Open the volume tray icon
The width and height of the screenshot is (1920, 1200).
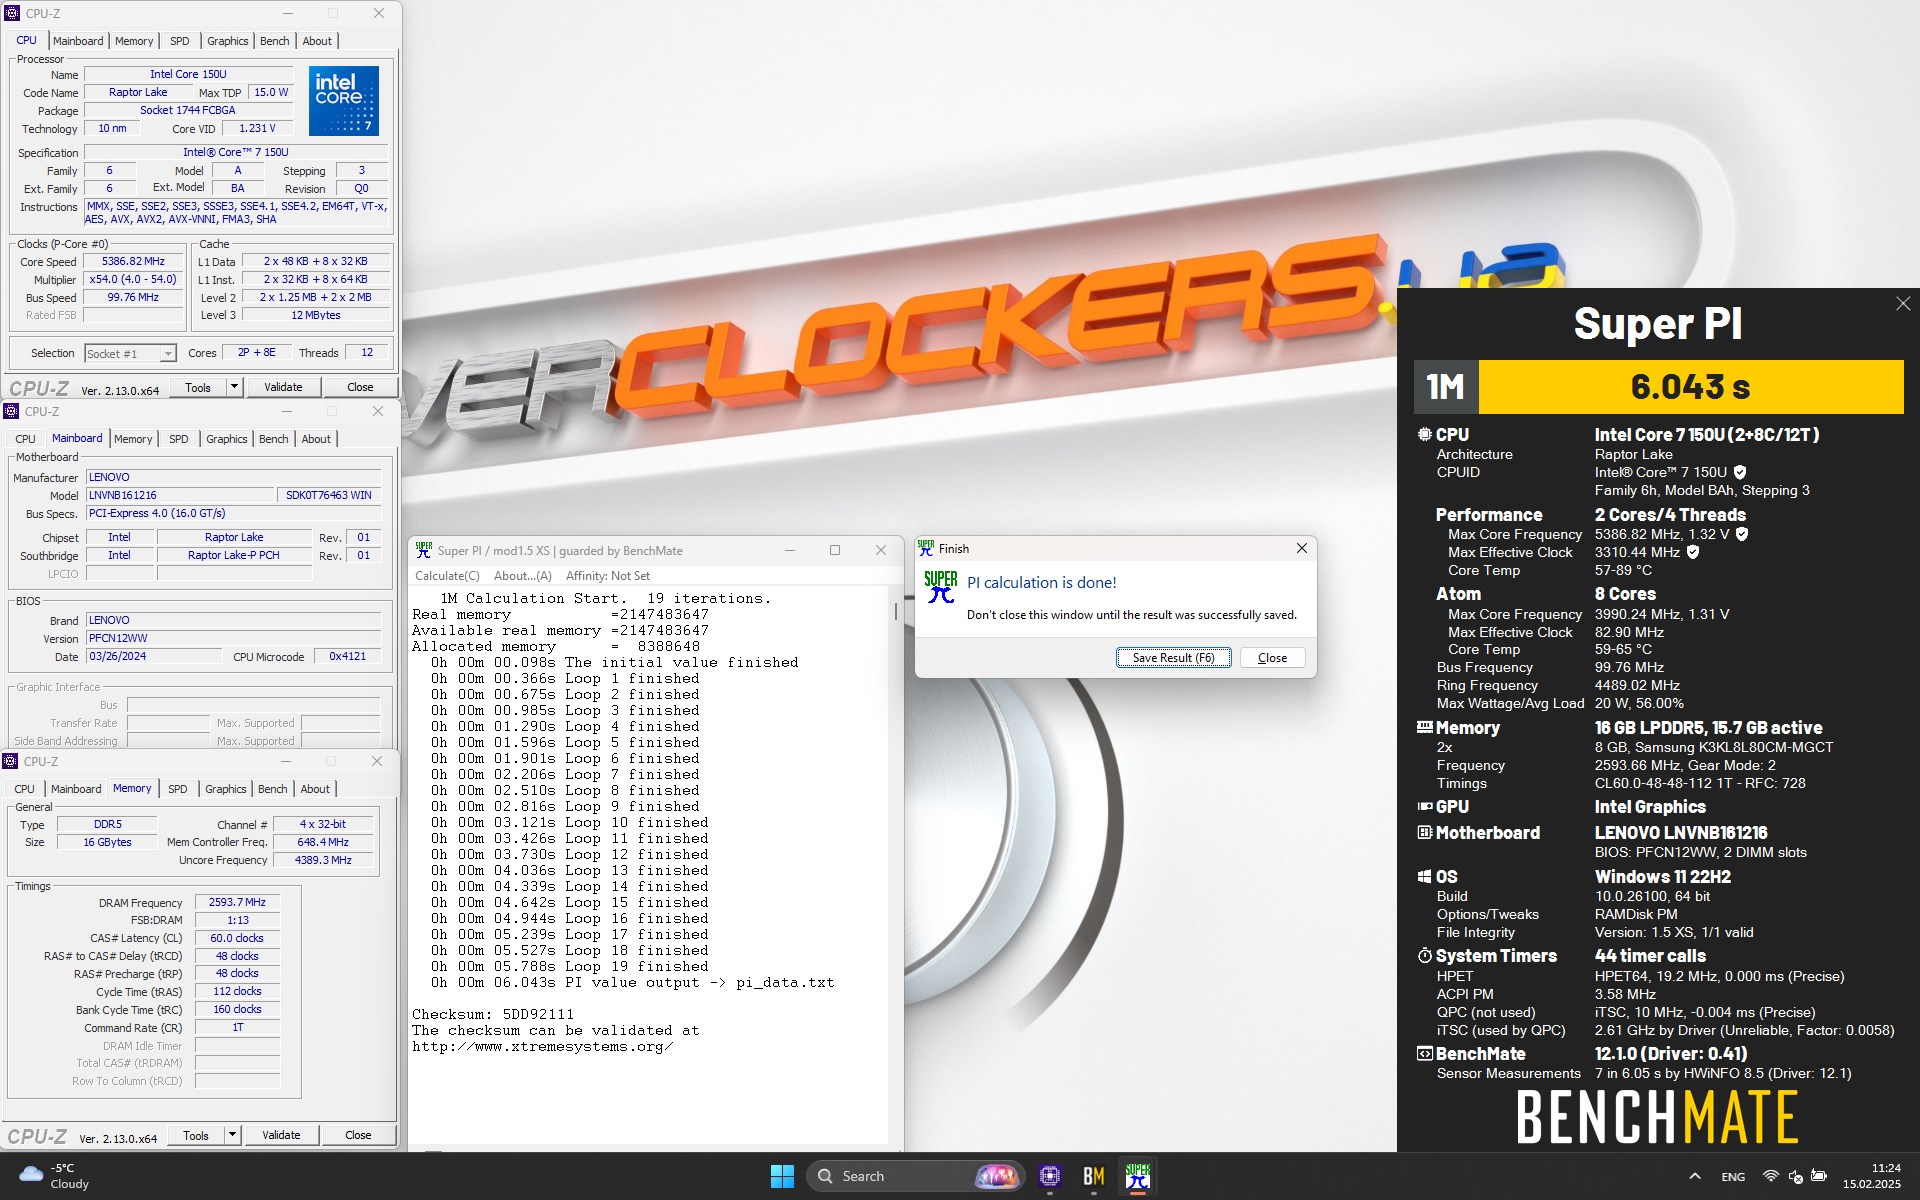coord(1795,1176)
